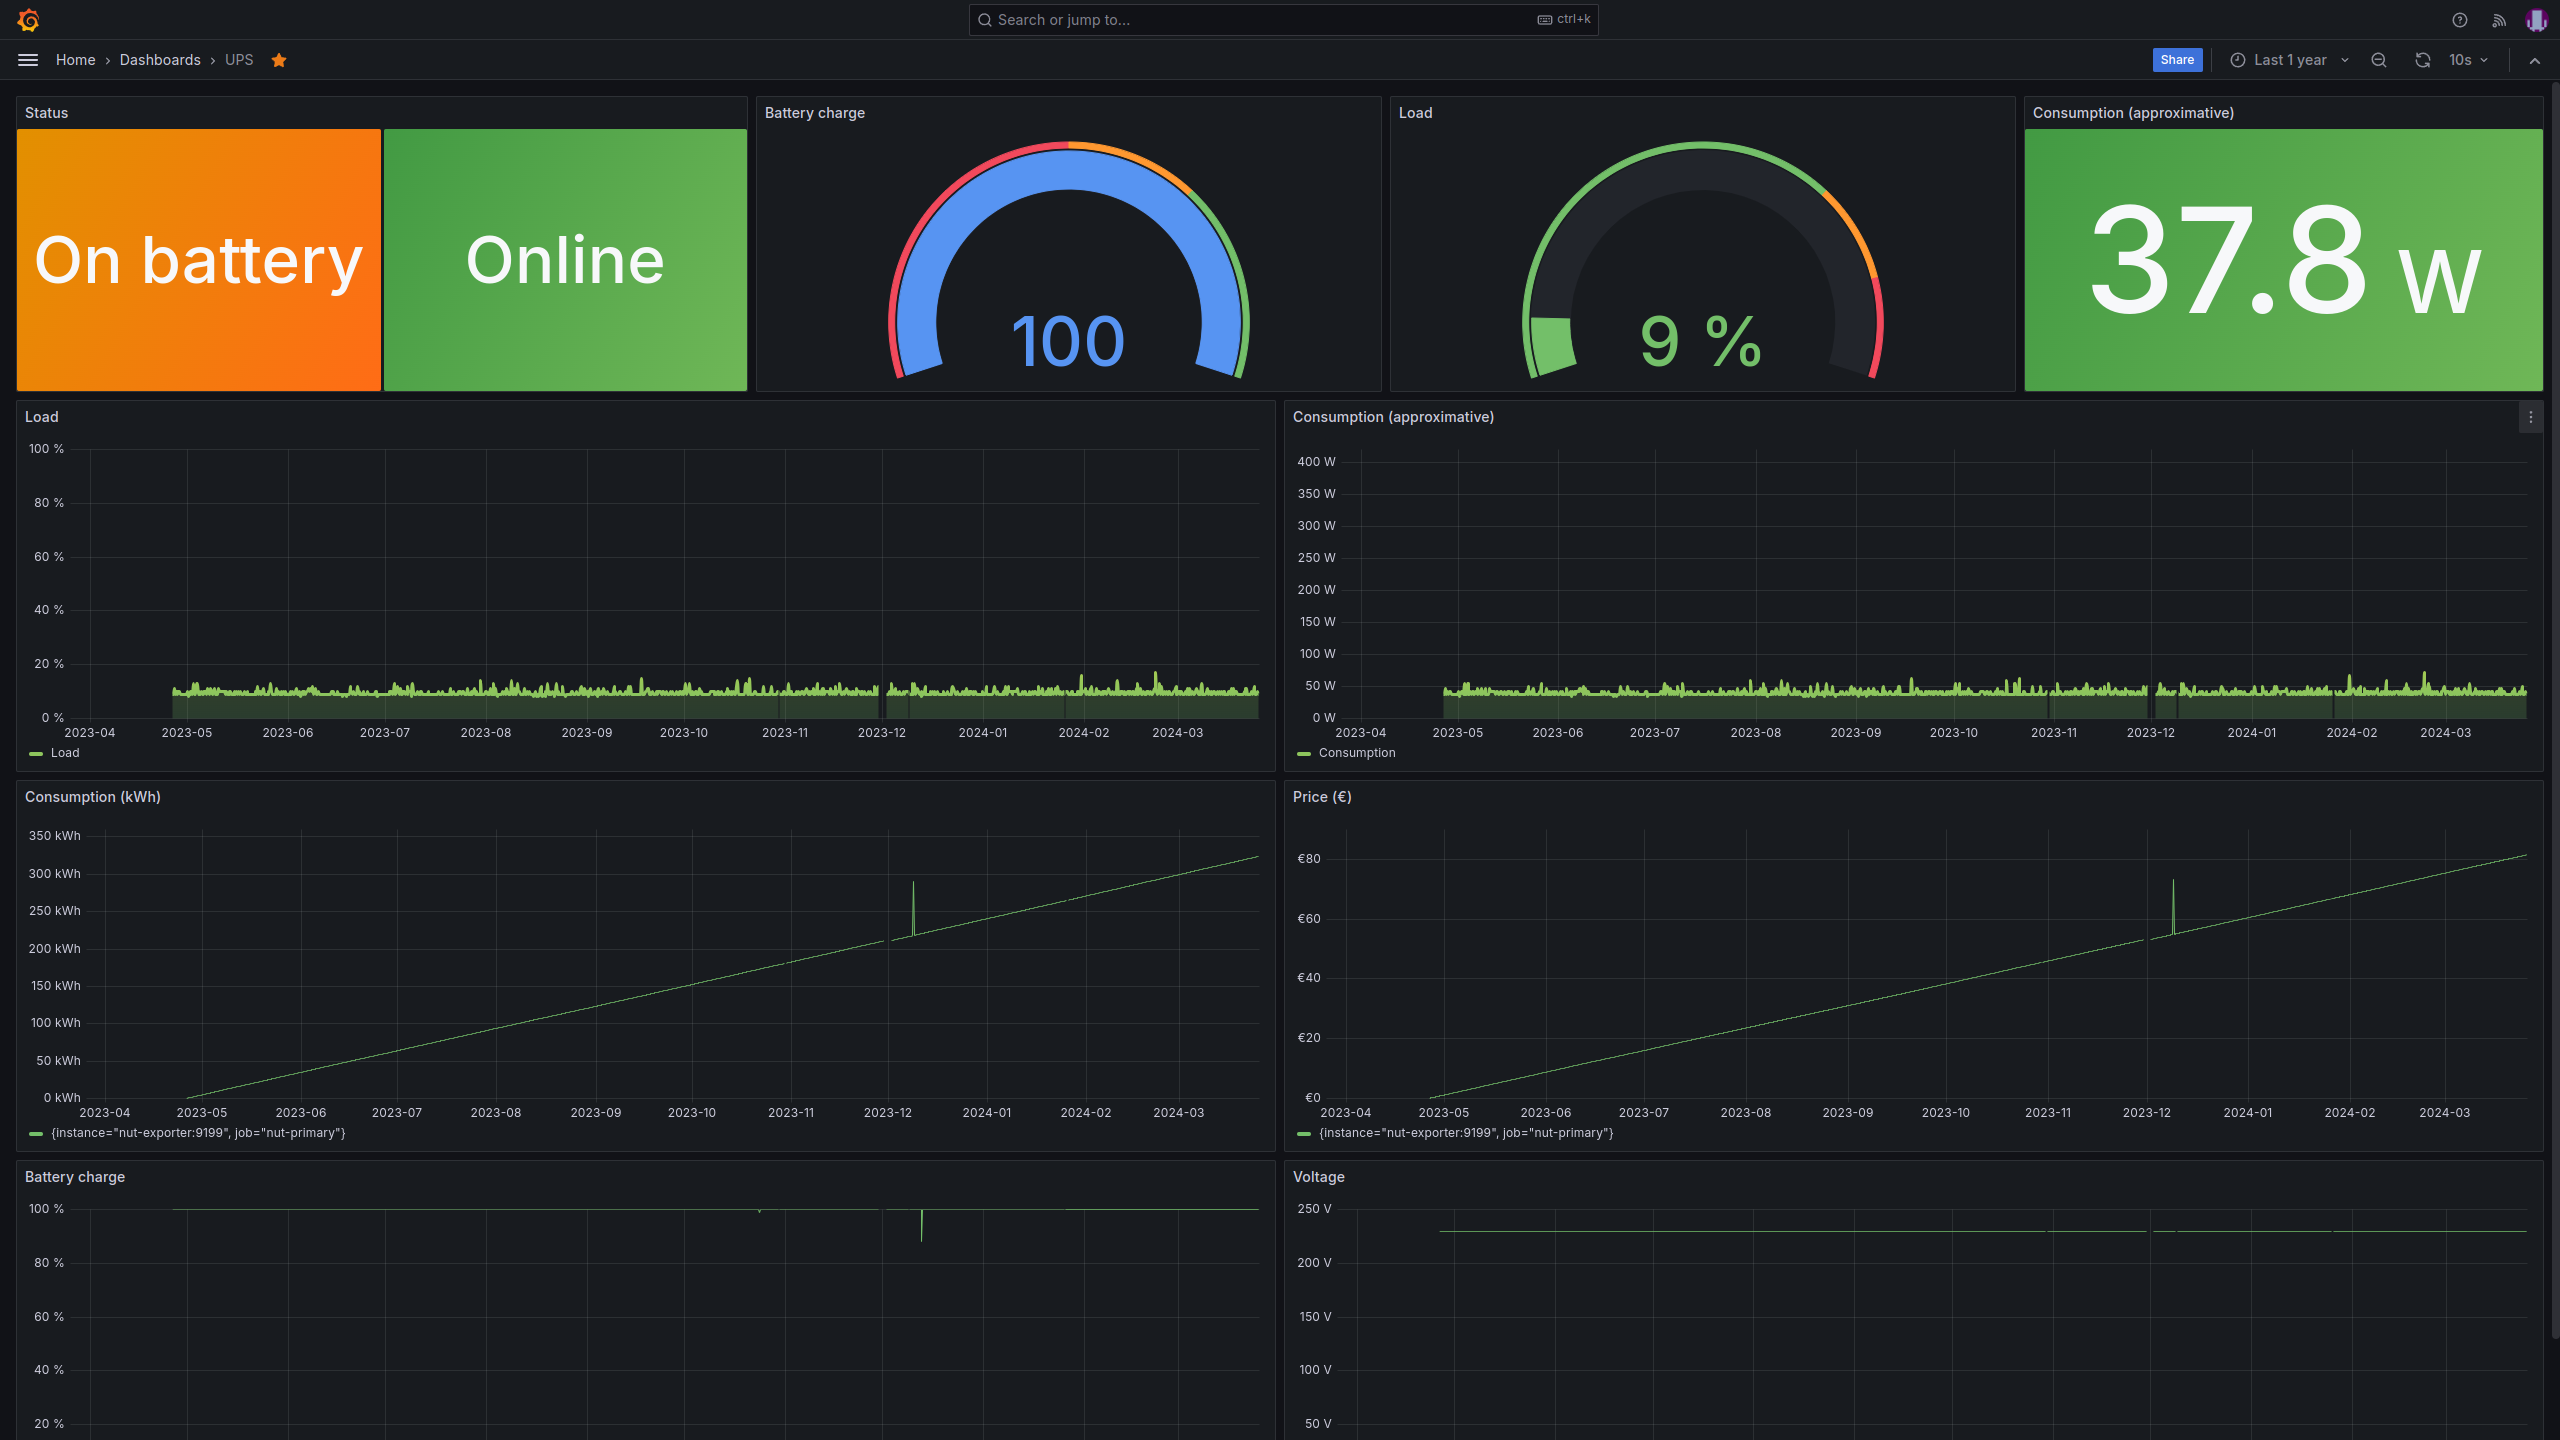This screenshot has height=1440, width=2560.
Task: Click the spike in Consumption (kWh) graph
Action: pyautogui.click(x=913, y=908)
